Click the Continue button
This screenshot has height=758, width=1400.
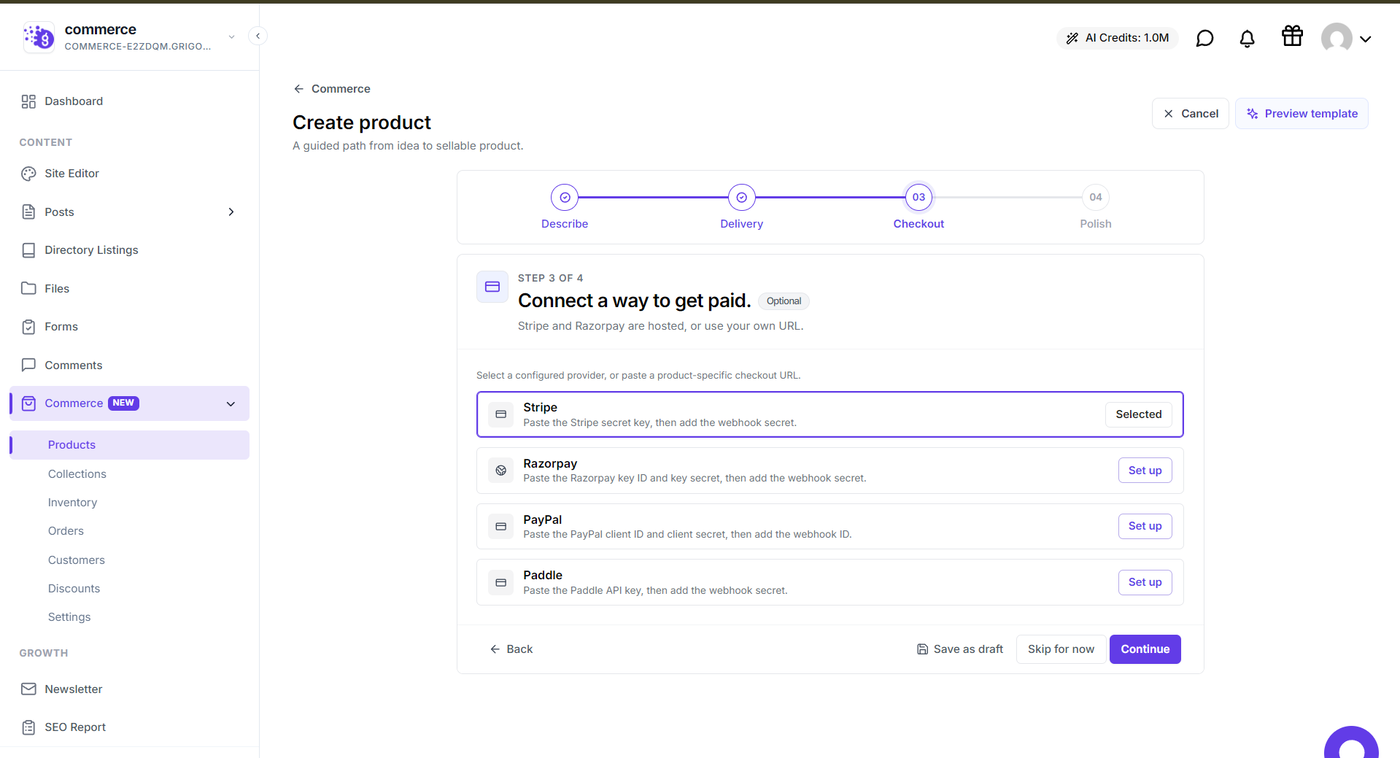point(1145,649)
